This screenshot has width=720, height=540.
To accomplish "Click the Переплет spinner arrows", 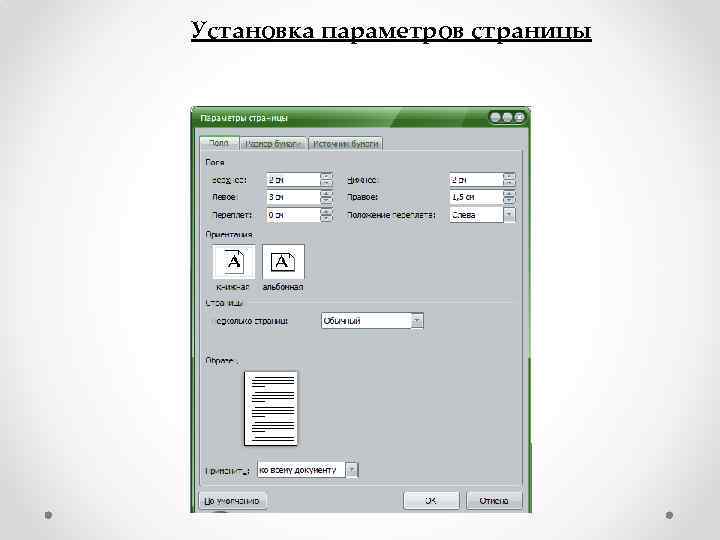I will click(x=326, y=214).
